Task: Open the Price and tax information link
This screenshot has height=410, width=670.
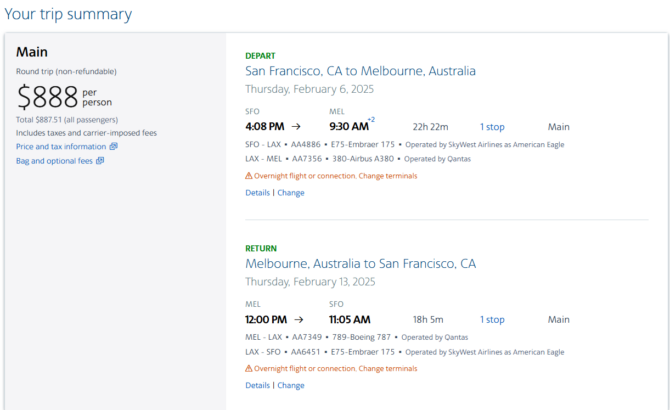Action: coord(61,146)
